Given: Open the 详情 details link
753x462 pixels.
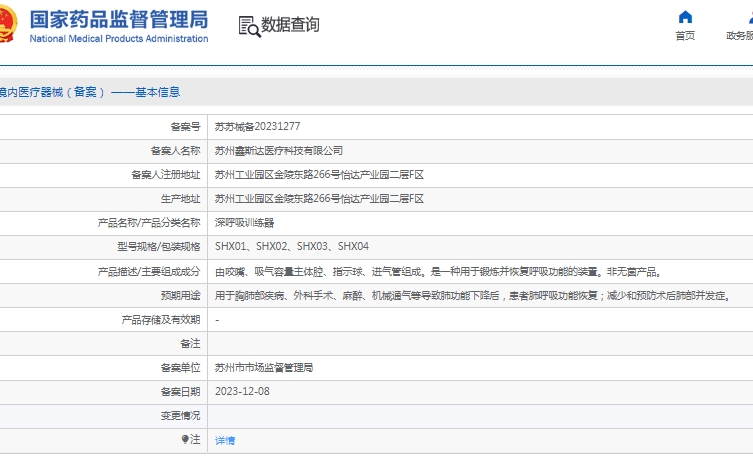Looking at the screenshot, I should (225, 440).
